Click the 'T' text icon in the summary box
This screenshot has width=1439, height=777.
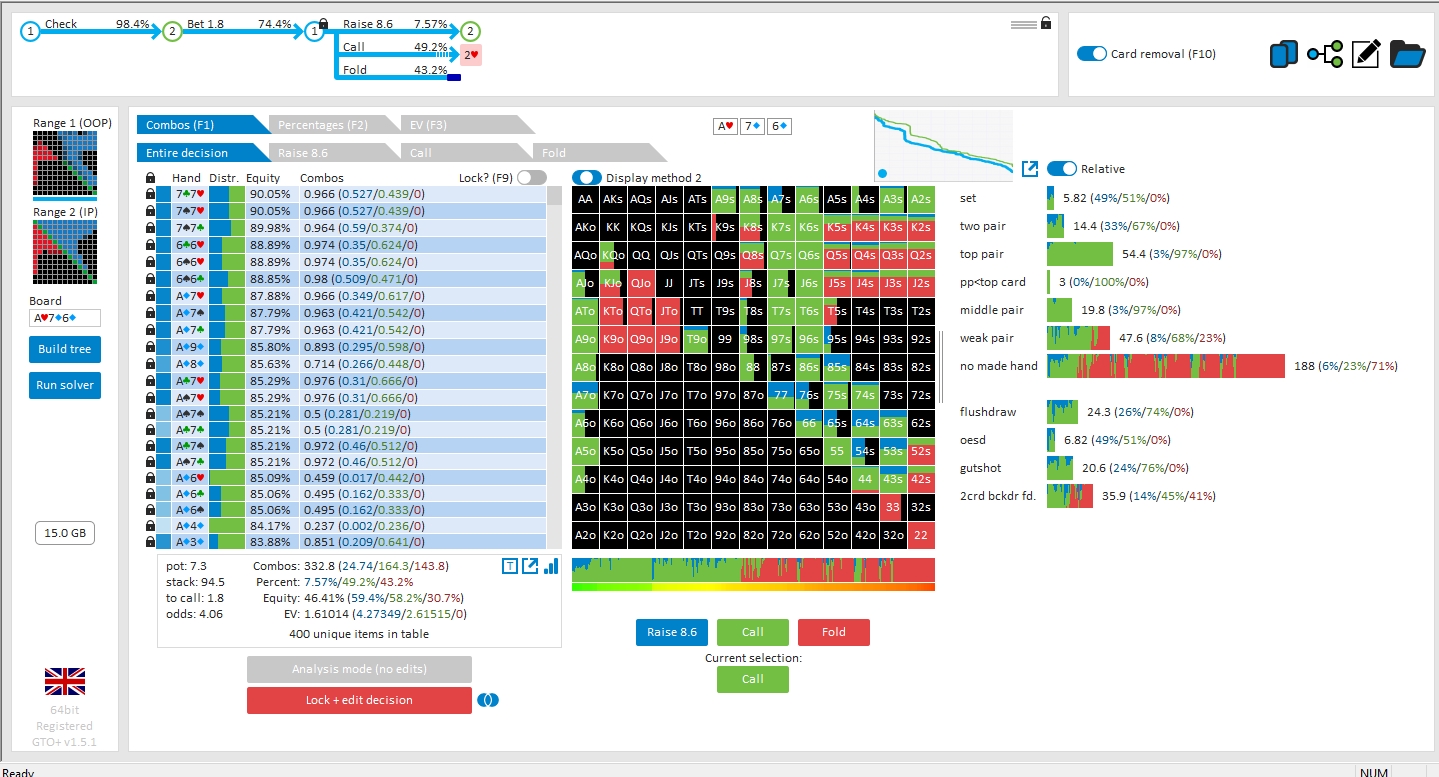click(x=509, y=566)
